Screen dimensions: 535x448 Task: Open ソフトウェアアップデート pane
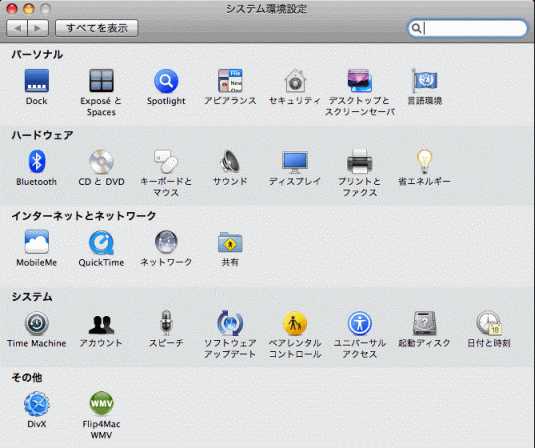(x=230, y=322)
